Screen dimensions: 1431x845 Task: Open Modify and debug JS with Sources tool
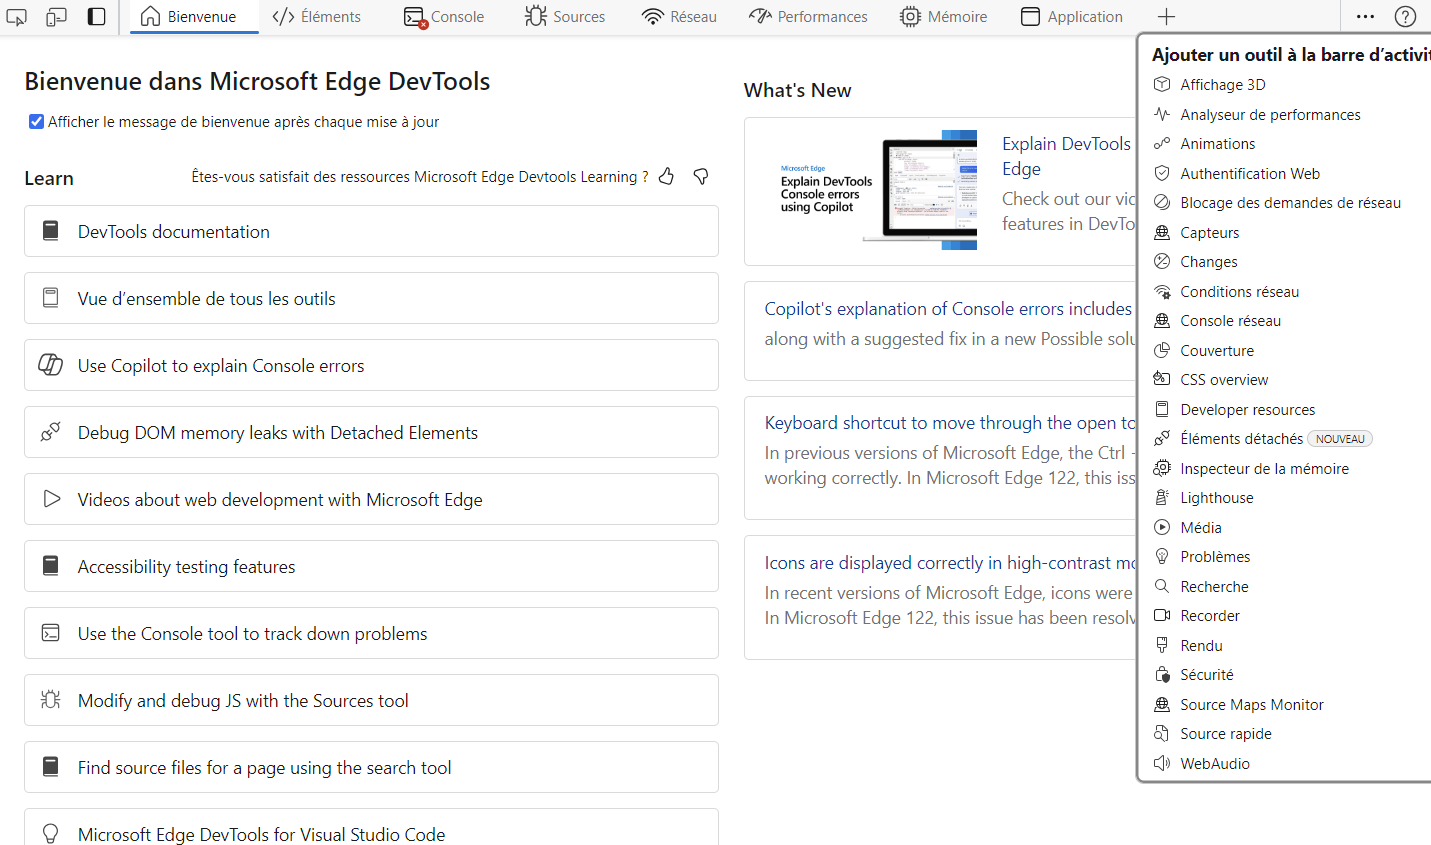click(x=371, y=700)
